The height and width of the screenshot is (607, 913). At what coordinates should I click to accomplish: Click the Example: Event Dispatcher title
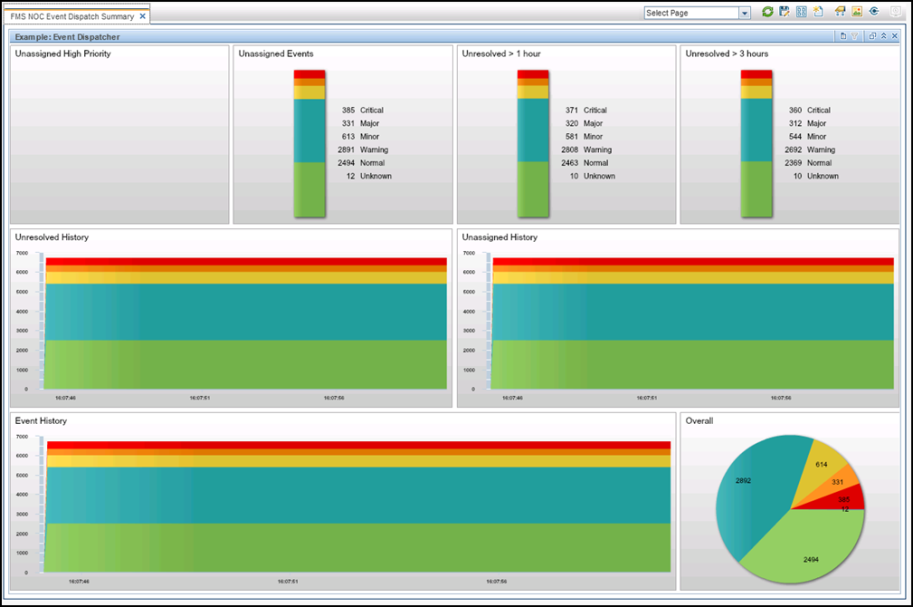click(67, 37)
